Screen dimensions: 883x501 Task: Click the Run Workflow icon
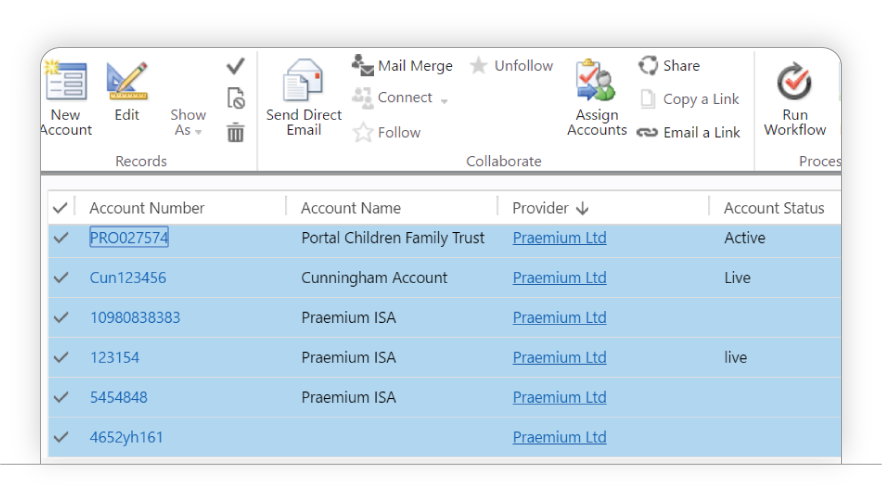point(794,82)
